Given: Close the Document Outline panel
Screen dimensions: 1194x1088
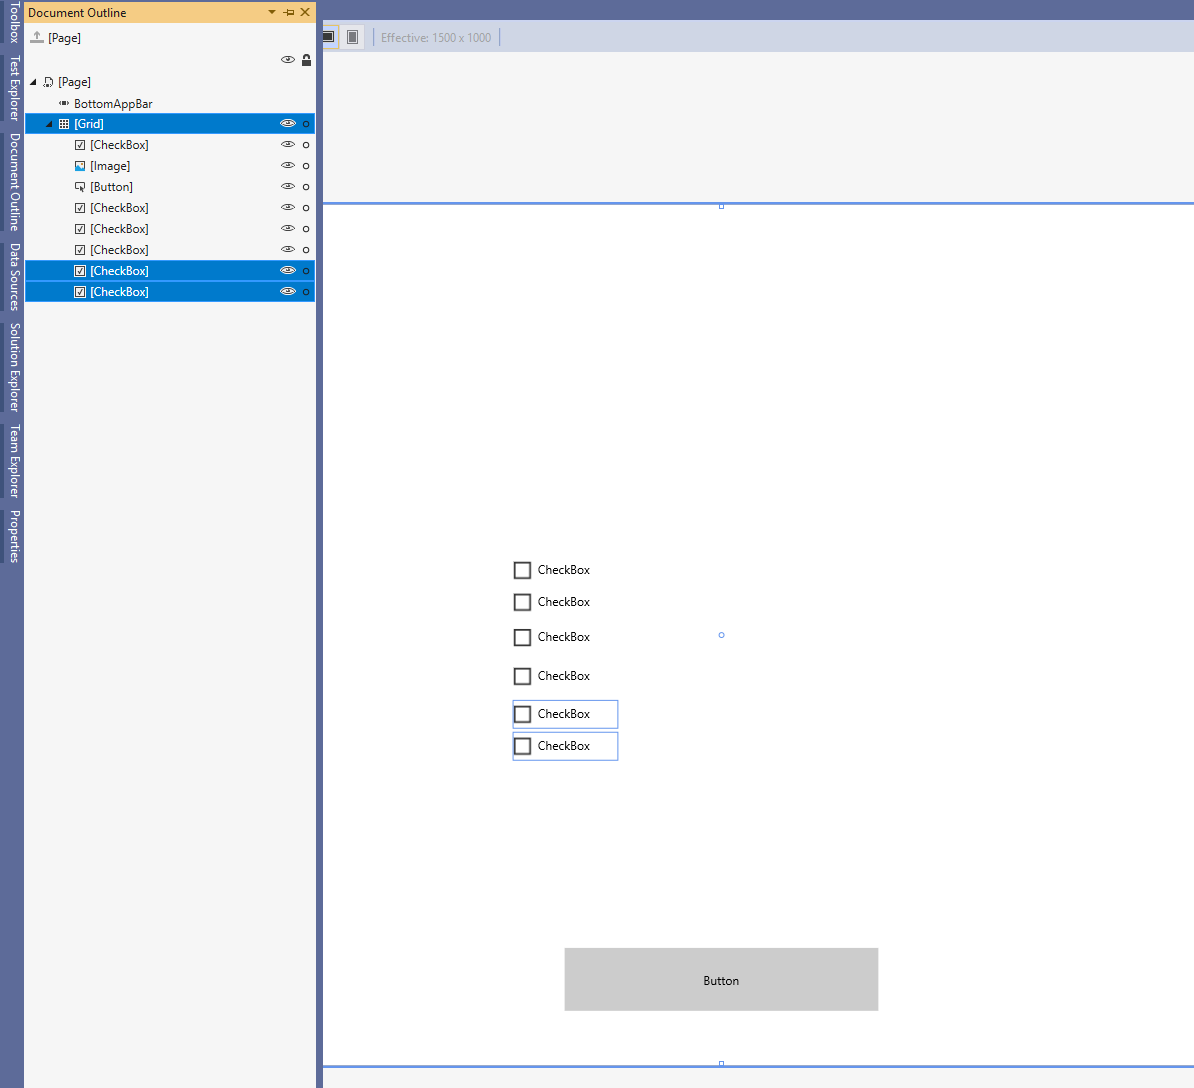Looking at the screenshot, I should [305, 12].
